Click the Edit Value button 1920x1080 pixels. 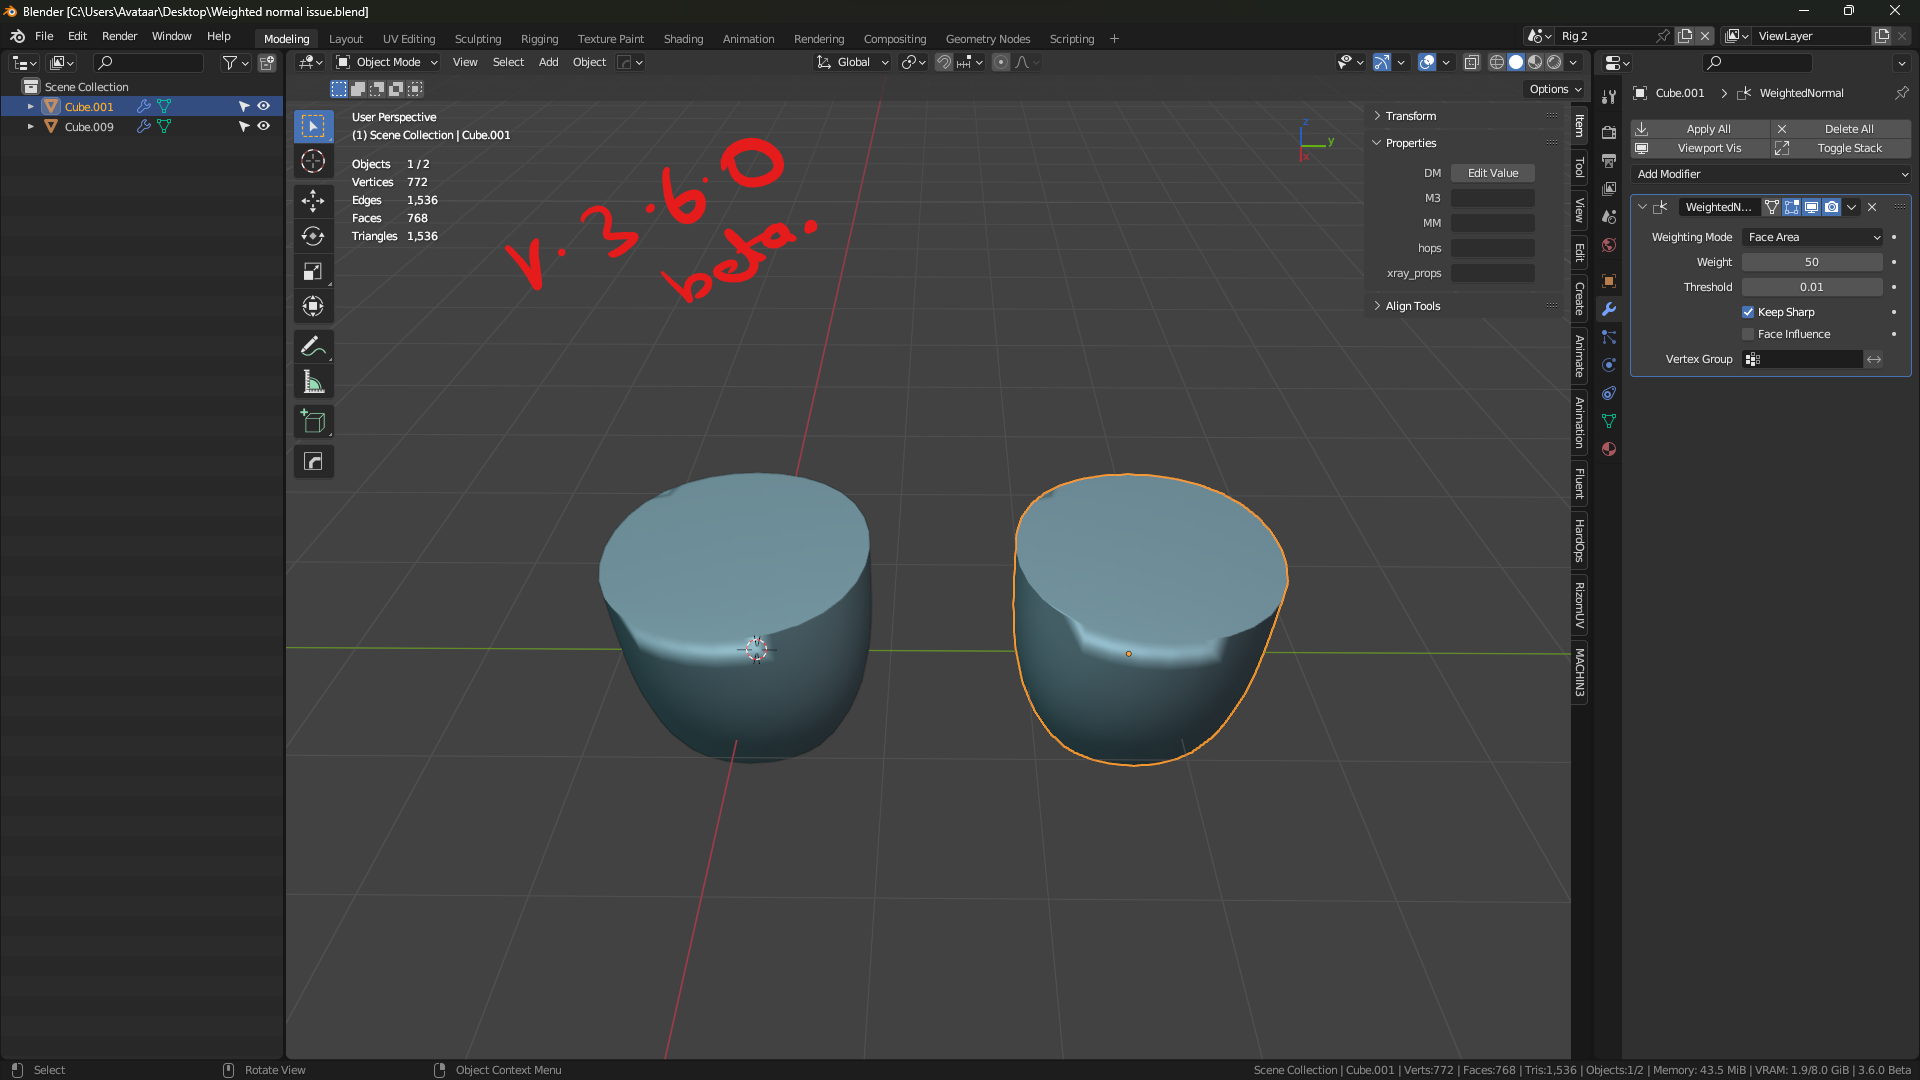pos(1493,173)
